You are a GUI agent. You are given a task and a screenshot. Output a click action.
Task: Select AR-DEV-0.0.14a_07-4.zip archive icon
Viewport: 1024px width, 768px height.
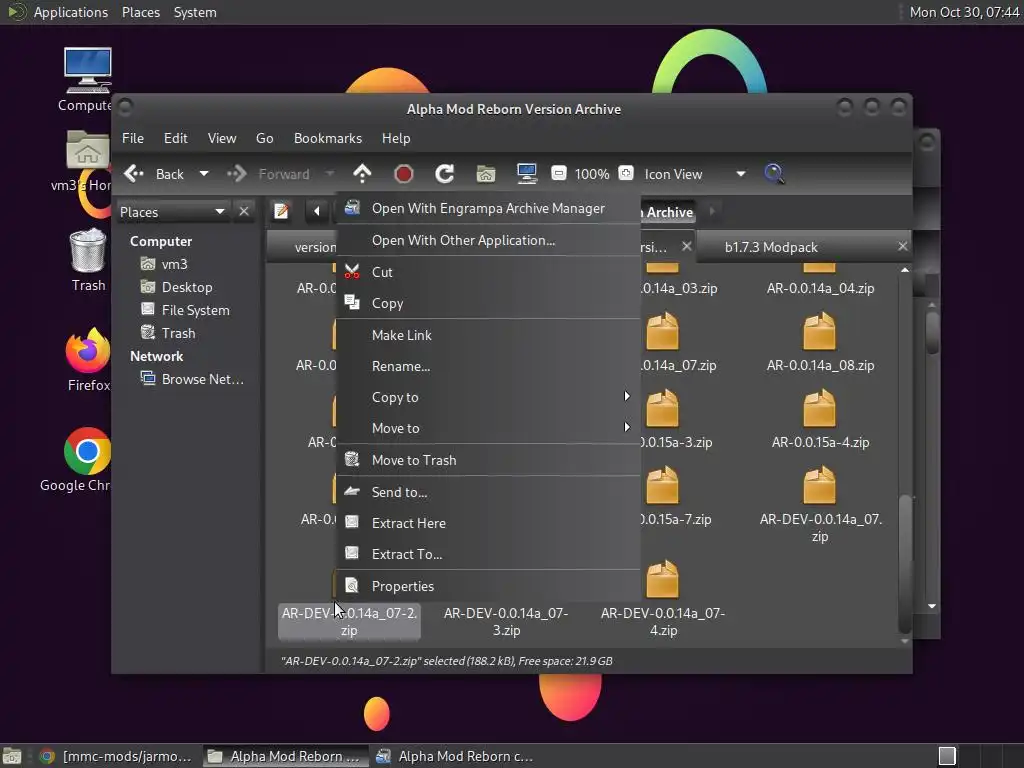[x=662, y=579]
